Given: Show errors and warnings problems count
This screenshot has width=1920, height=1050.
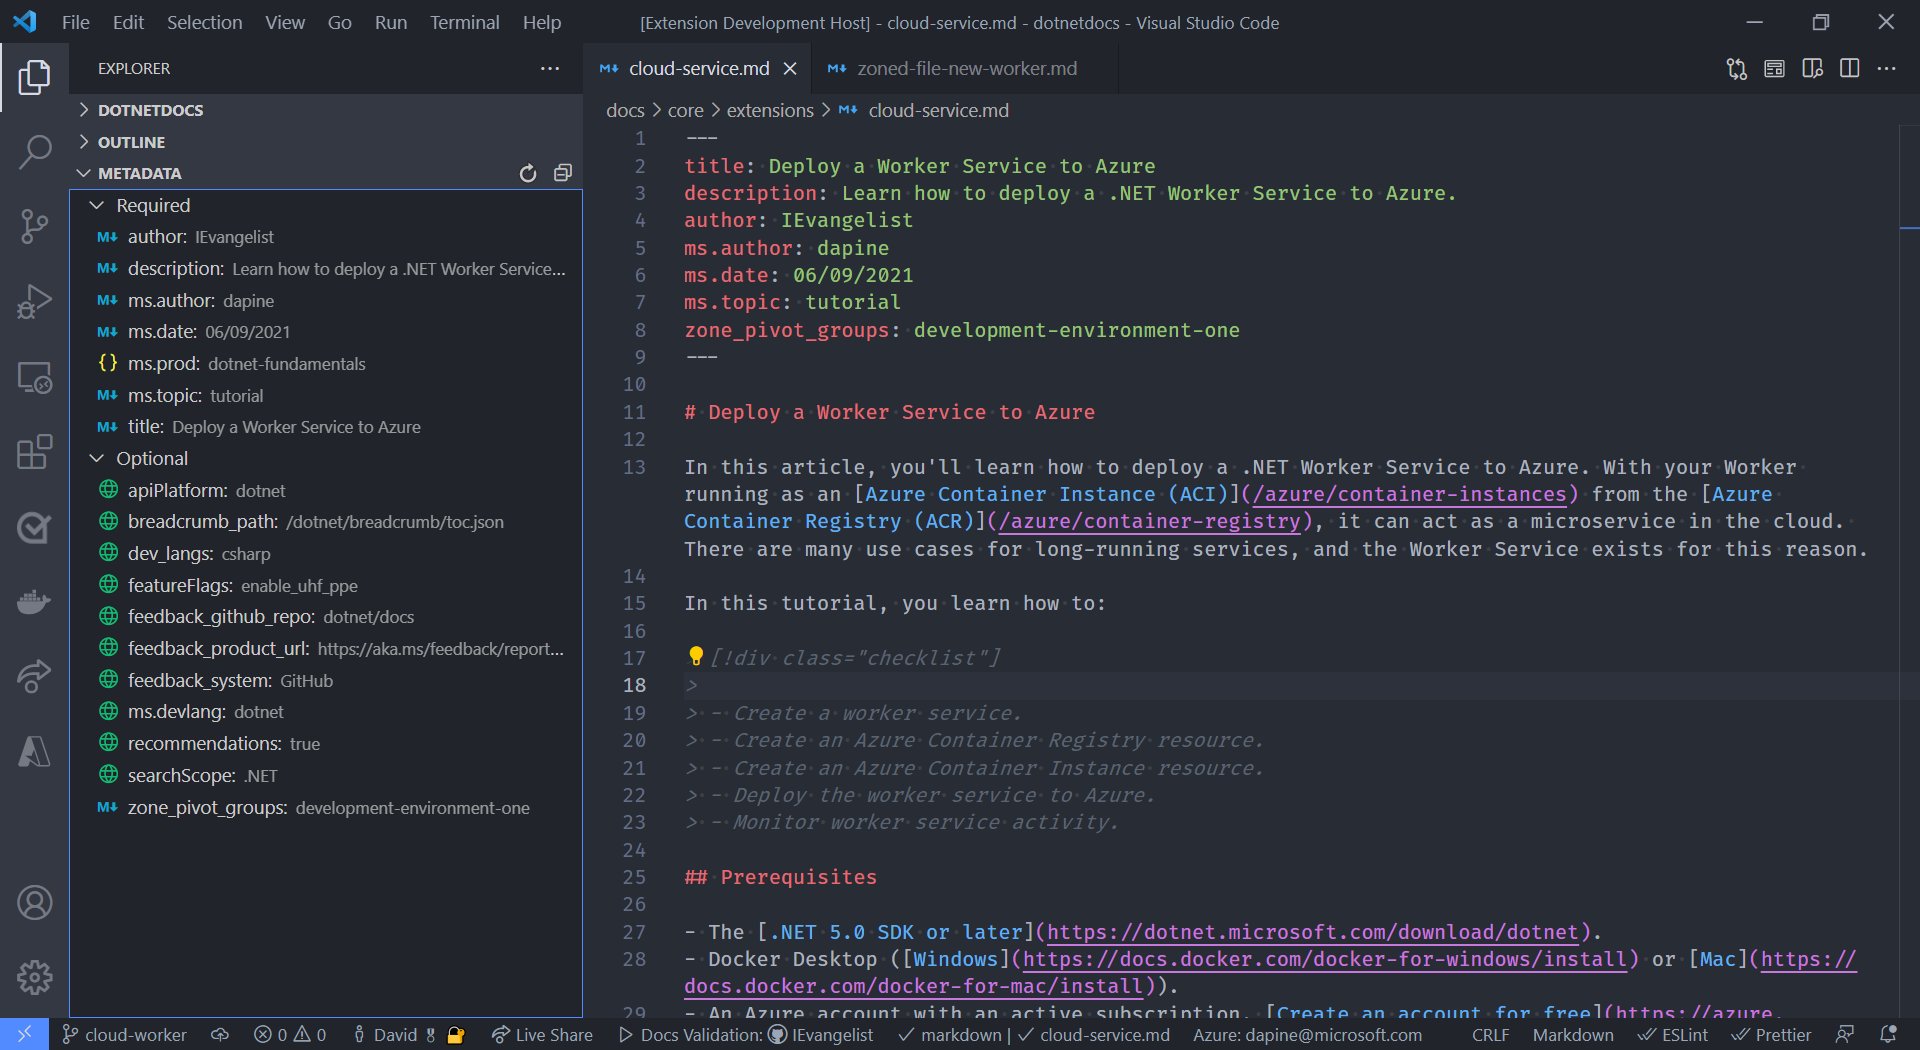Looking at the screenshot, I should click(290, 1034).
